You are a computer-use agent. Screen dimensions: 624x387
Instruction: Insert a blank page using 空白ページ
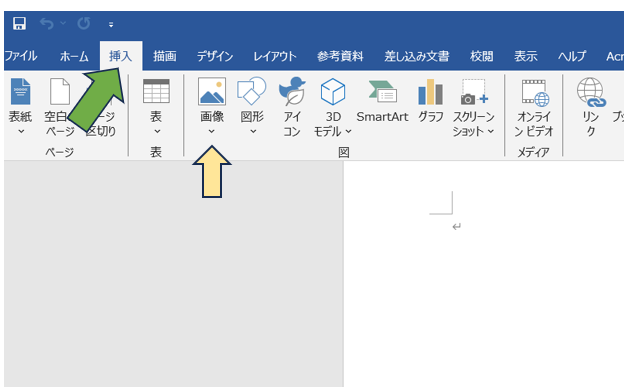[x=59, y=107]
